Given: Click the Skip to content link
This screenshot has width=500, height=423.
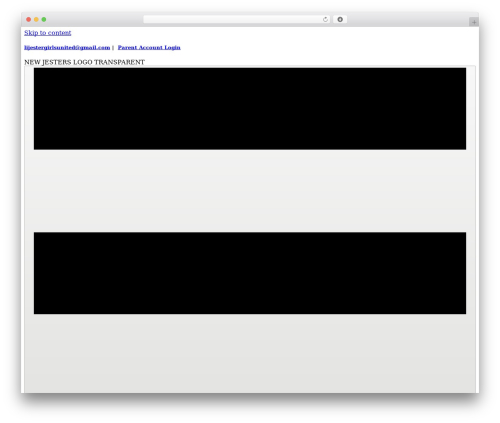Looking at the screenshot, I should (47, 33).
